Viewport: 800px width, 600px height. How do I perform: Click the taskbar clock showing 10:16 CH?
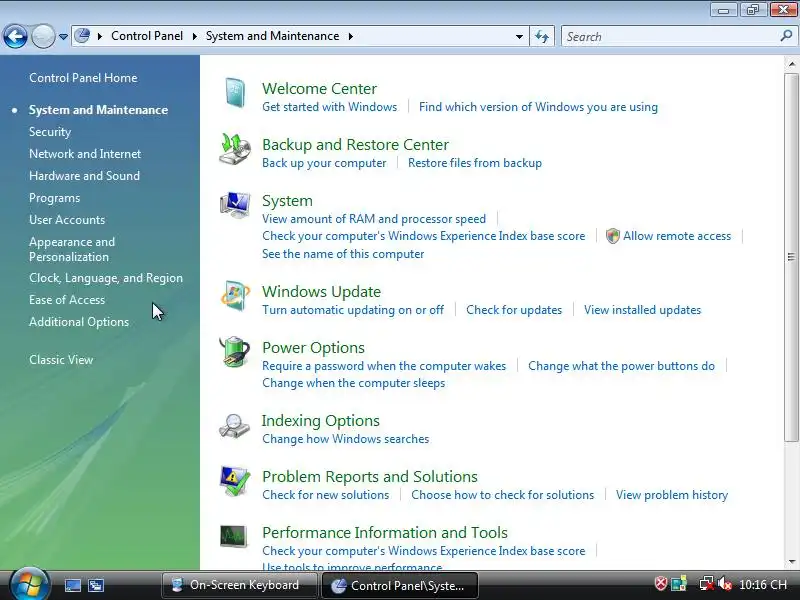click(x=763, y=585)
